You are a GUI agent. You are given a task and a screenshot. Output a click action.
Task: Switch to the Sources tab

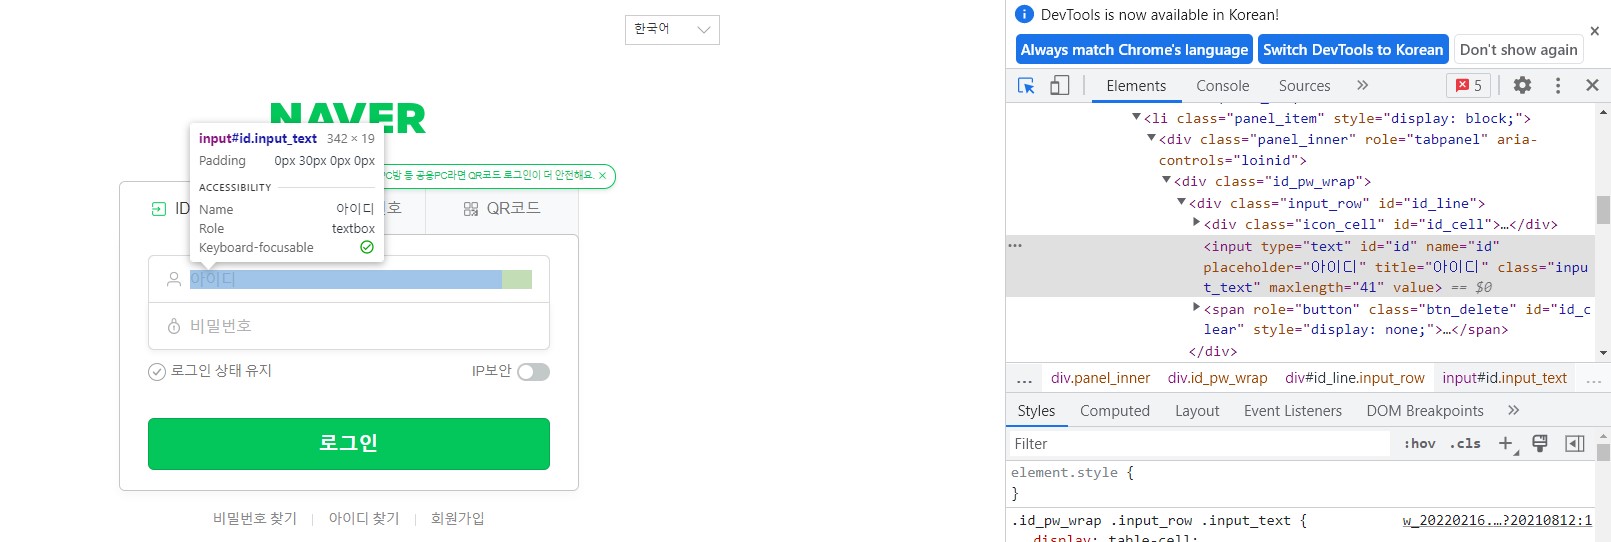1304,86
